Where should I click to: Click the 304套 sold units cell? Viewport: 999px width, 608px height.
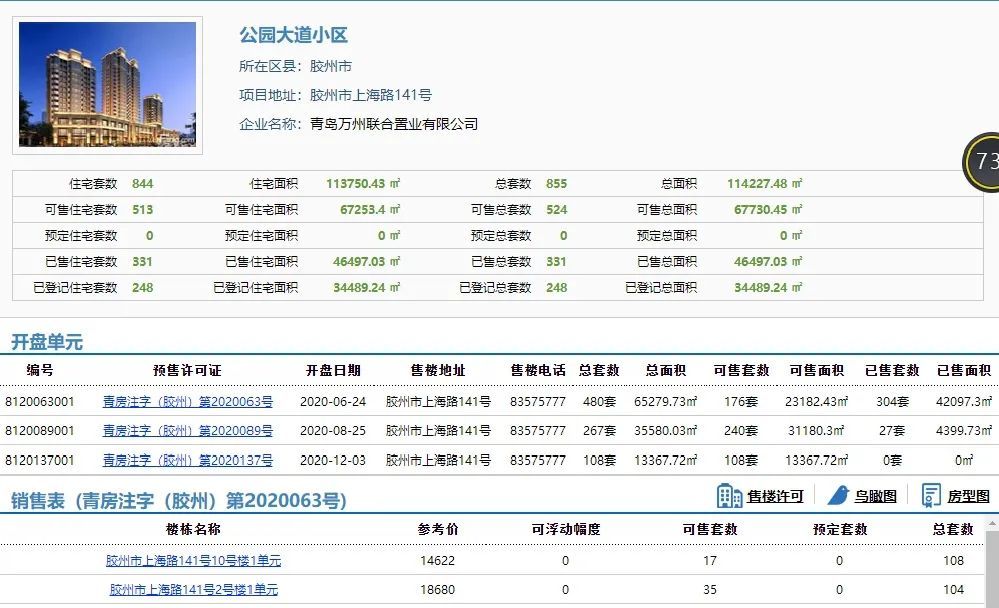click(x=892, y=402)
